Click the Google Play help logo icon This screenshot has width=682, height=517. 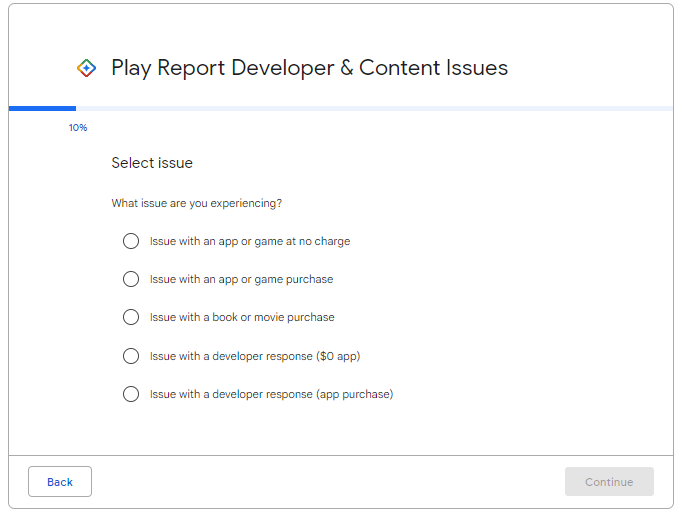[x=87, y=68]
